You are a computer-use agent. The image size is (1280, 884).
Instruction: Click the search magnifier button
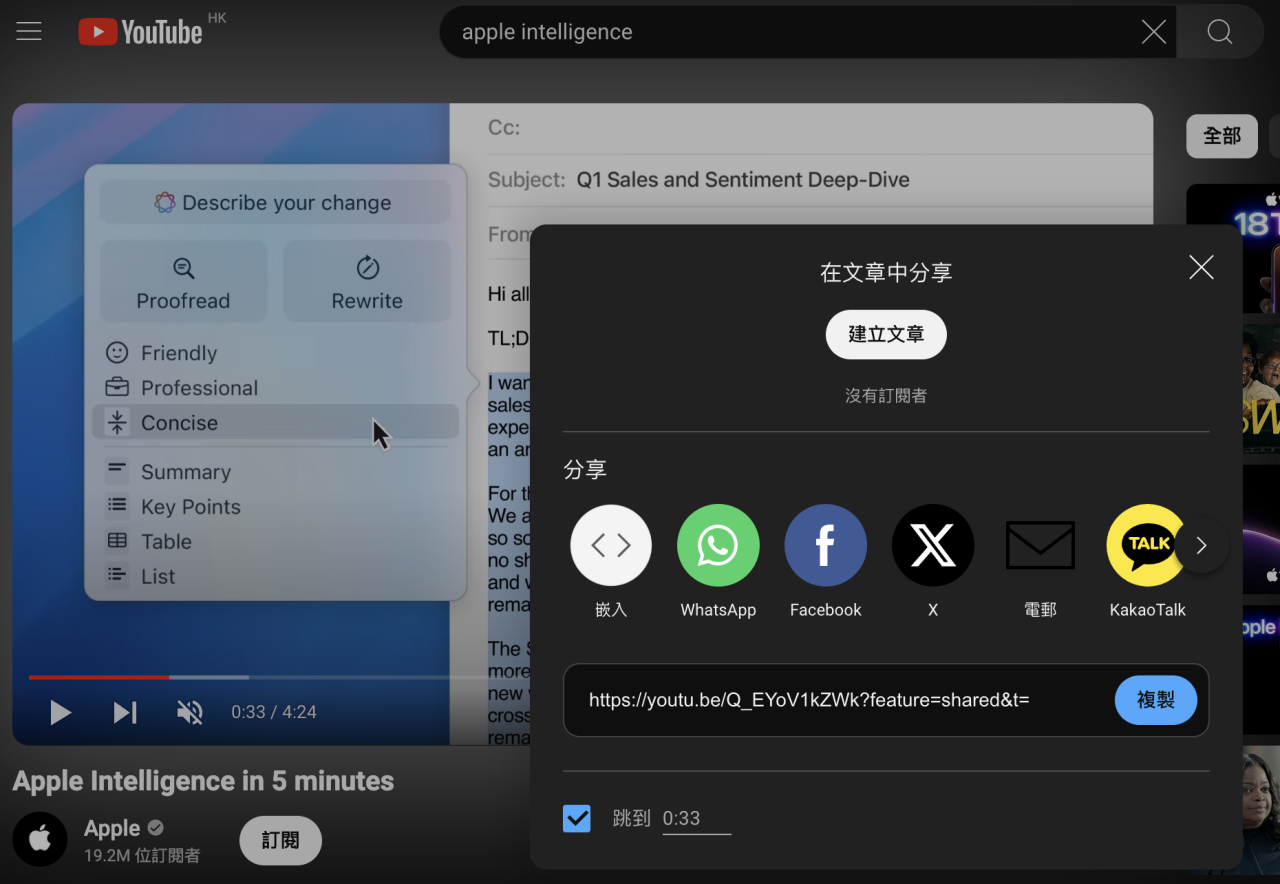coord(1219,32)
